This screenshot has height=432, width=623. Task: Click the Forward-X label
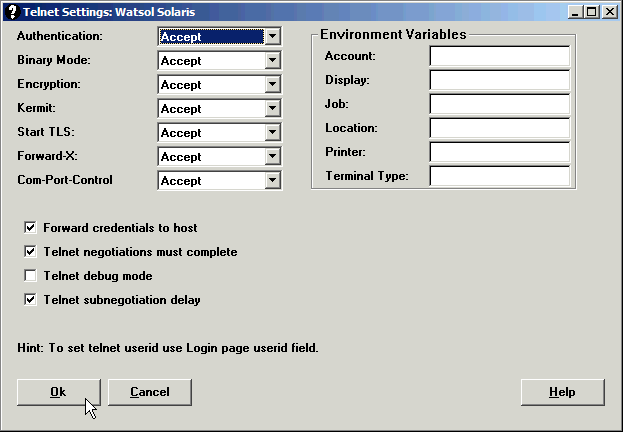[x=47, y=156]
